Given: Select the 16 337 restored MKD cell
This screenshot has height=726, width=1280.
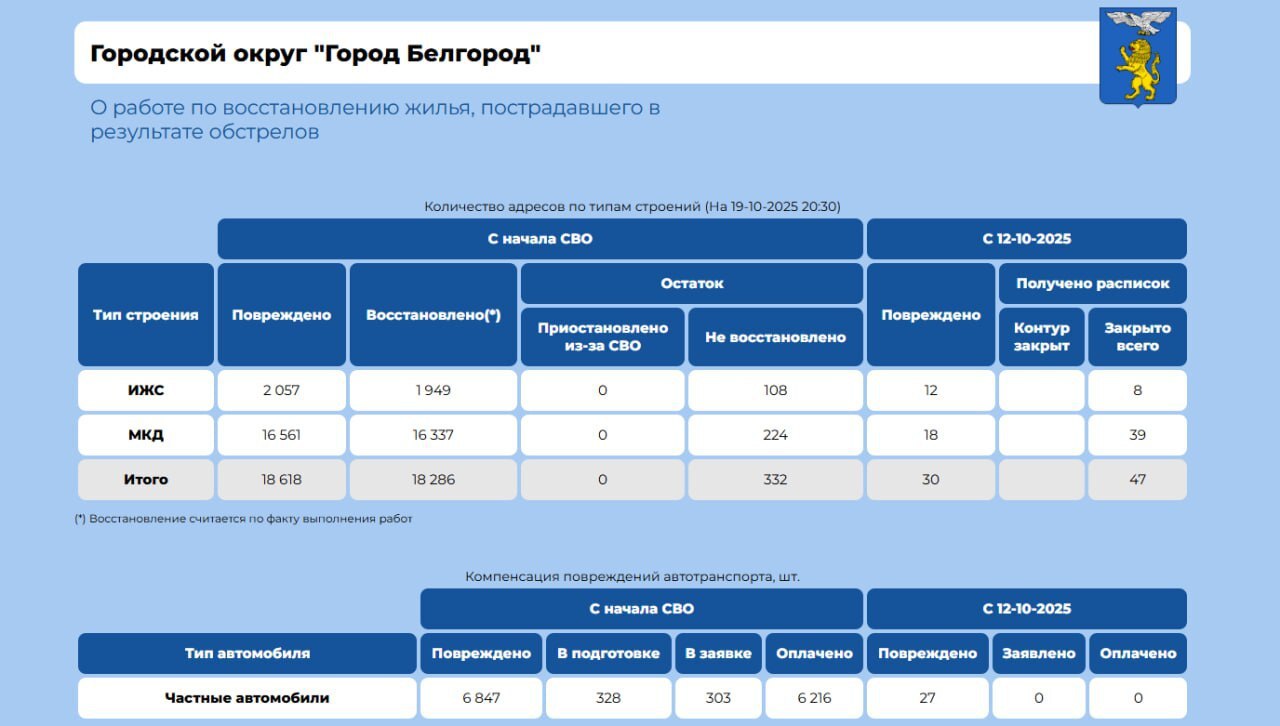Looking at the screenshot, I should click(x=433, y=435).
